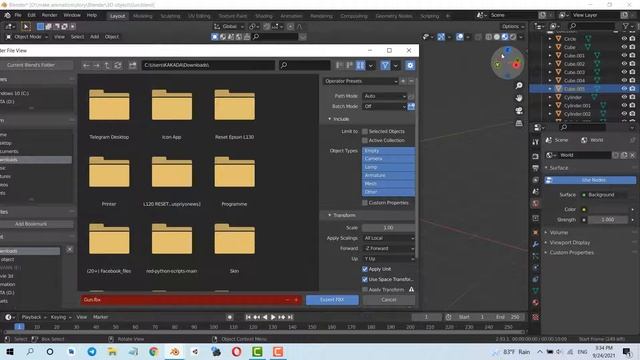Open the Windows Start menu

click(9, 352)
